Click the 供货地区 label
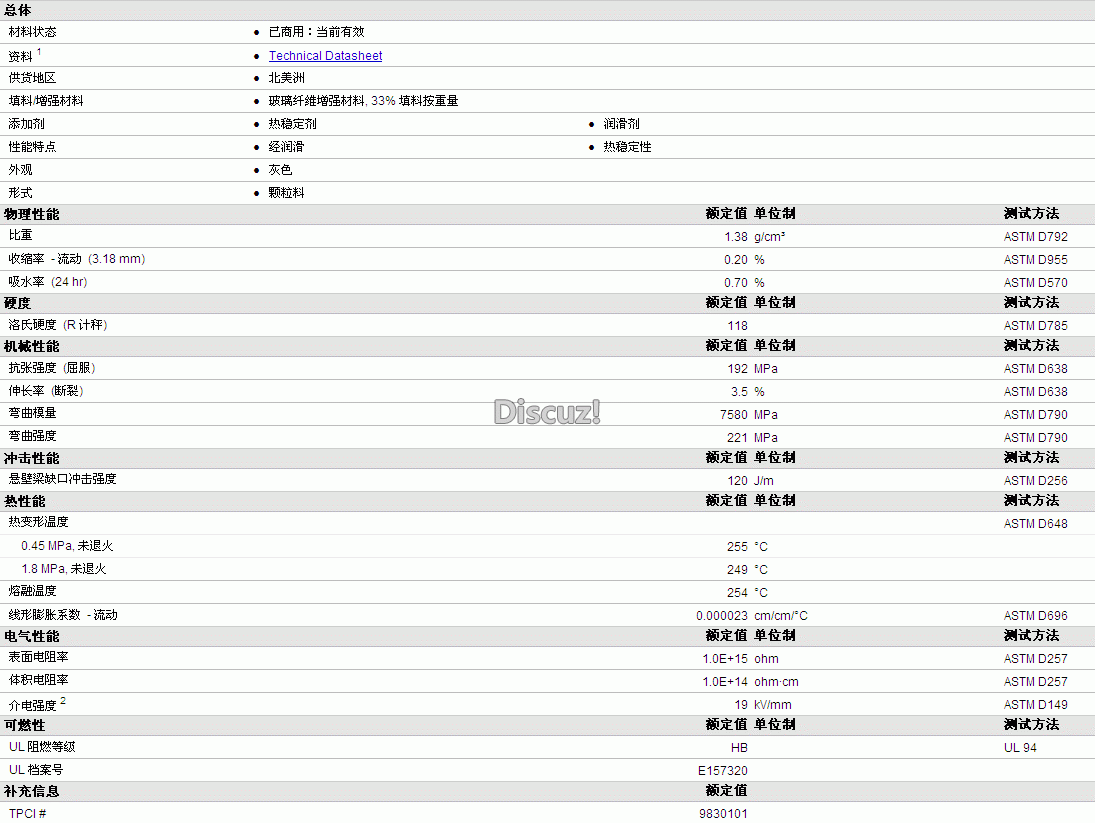 (32, 78)
